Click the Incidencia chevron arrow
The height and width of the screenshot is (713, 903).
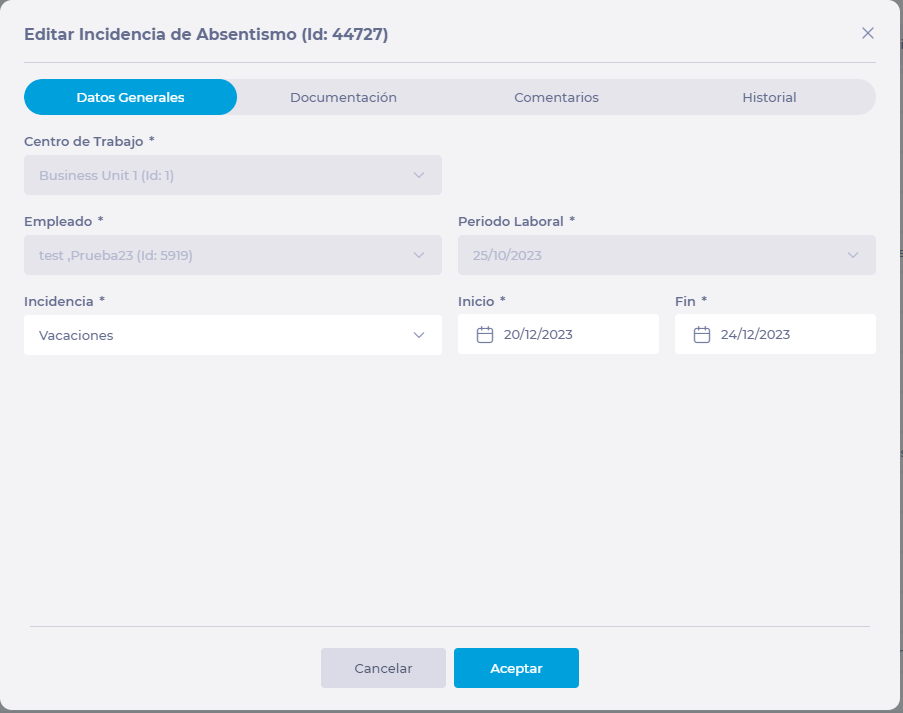click(x=419, y=335)
